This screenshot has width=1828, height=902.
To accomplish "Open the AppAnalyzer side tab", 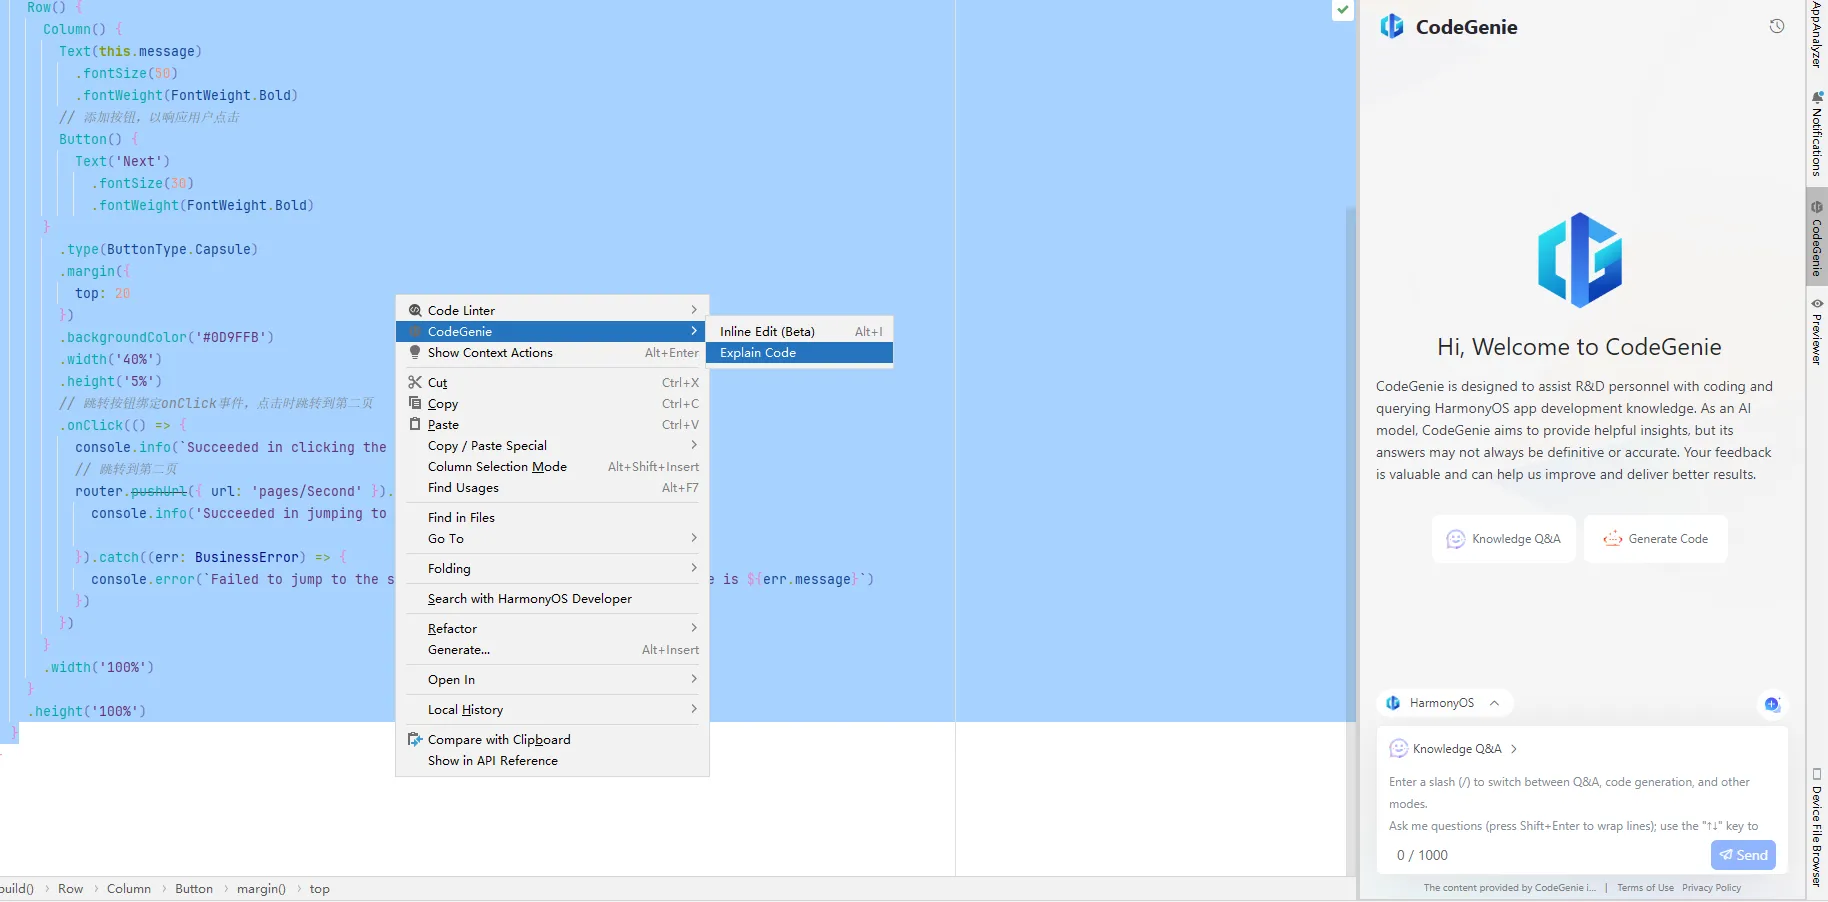I will point(1817,36).
